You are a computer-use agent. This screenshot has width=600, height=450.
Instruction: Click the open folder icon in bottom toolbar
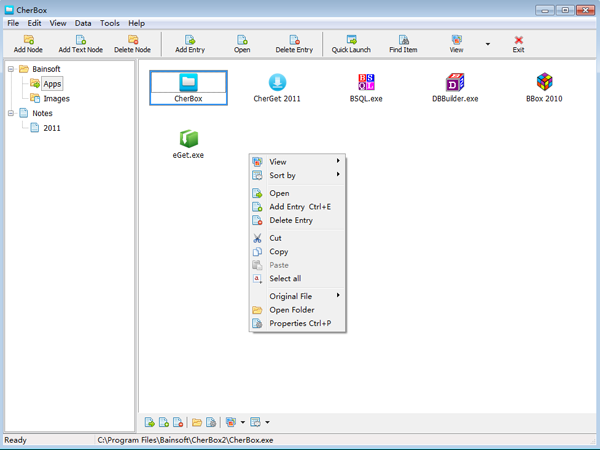(x=197, y=422)
